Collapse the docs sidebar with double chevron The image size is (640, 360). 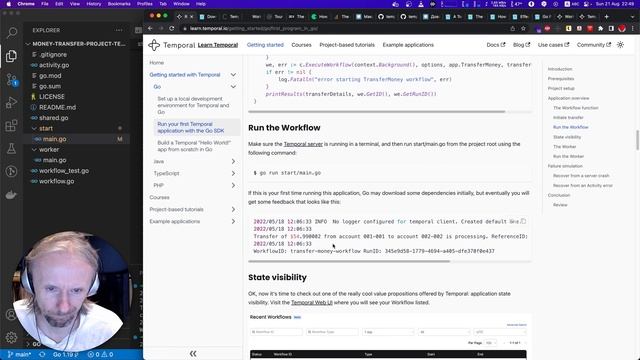click(x=193, y=353)
